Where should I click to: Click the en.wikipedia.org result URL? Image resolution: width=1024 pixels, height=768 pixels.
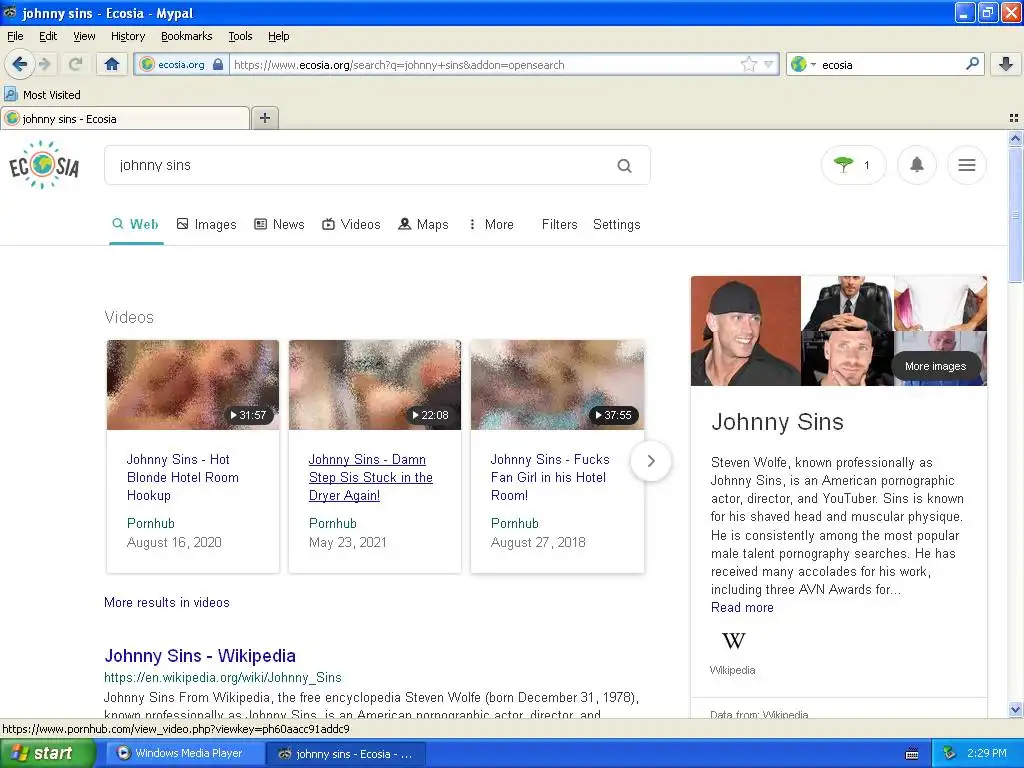point(223,678)
